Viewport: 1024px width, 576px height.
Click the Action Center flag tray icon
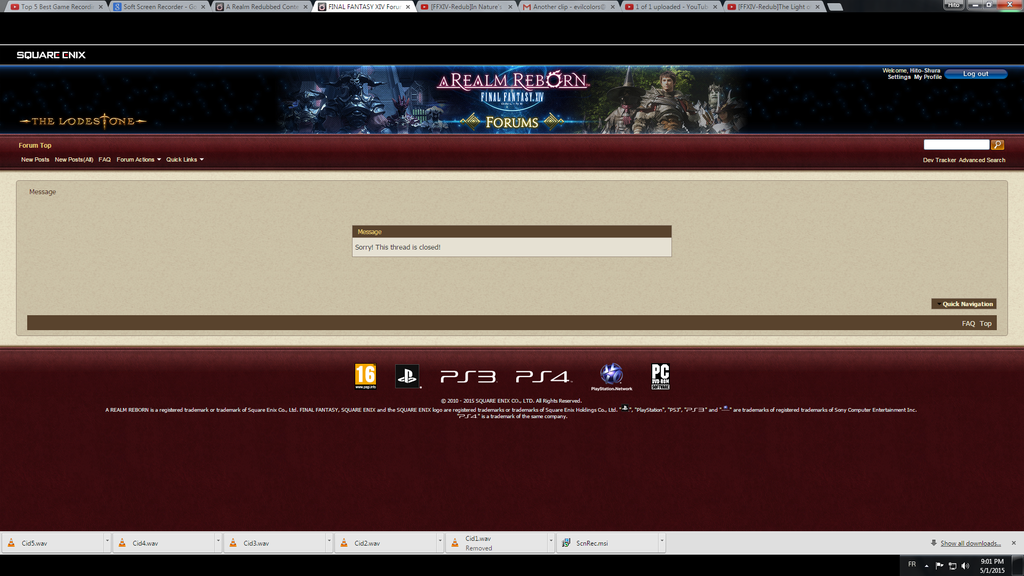[x=939, y=566]
